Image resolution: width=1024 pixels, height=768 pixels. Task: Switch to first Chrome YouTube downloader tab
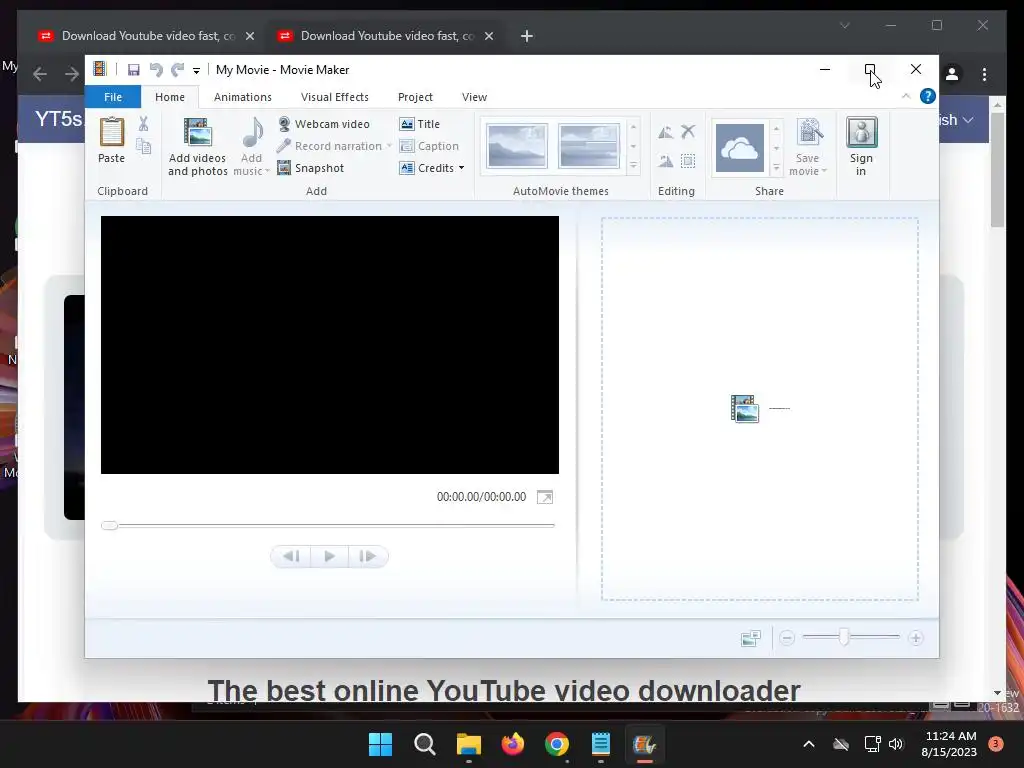pos(147,36)
